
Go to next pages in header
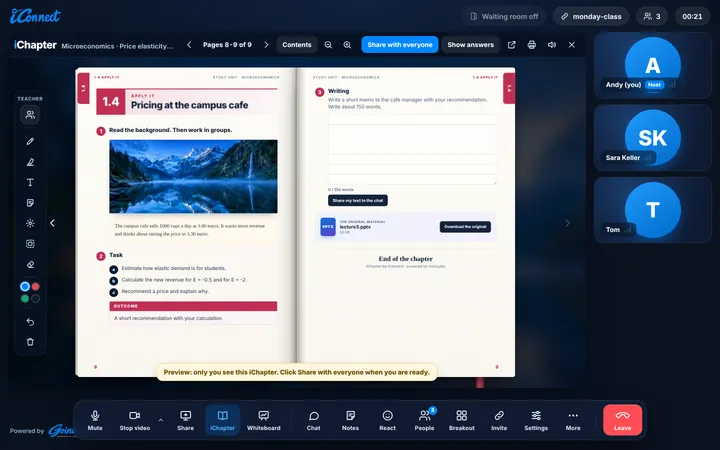click(266, 45)
